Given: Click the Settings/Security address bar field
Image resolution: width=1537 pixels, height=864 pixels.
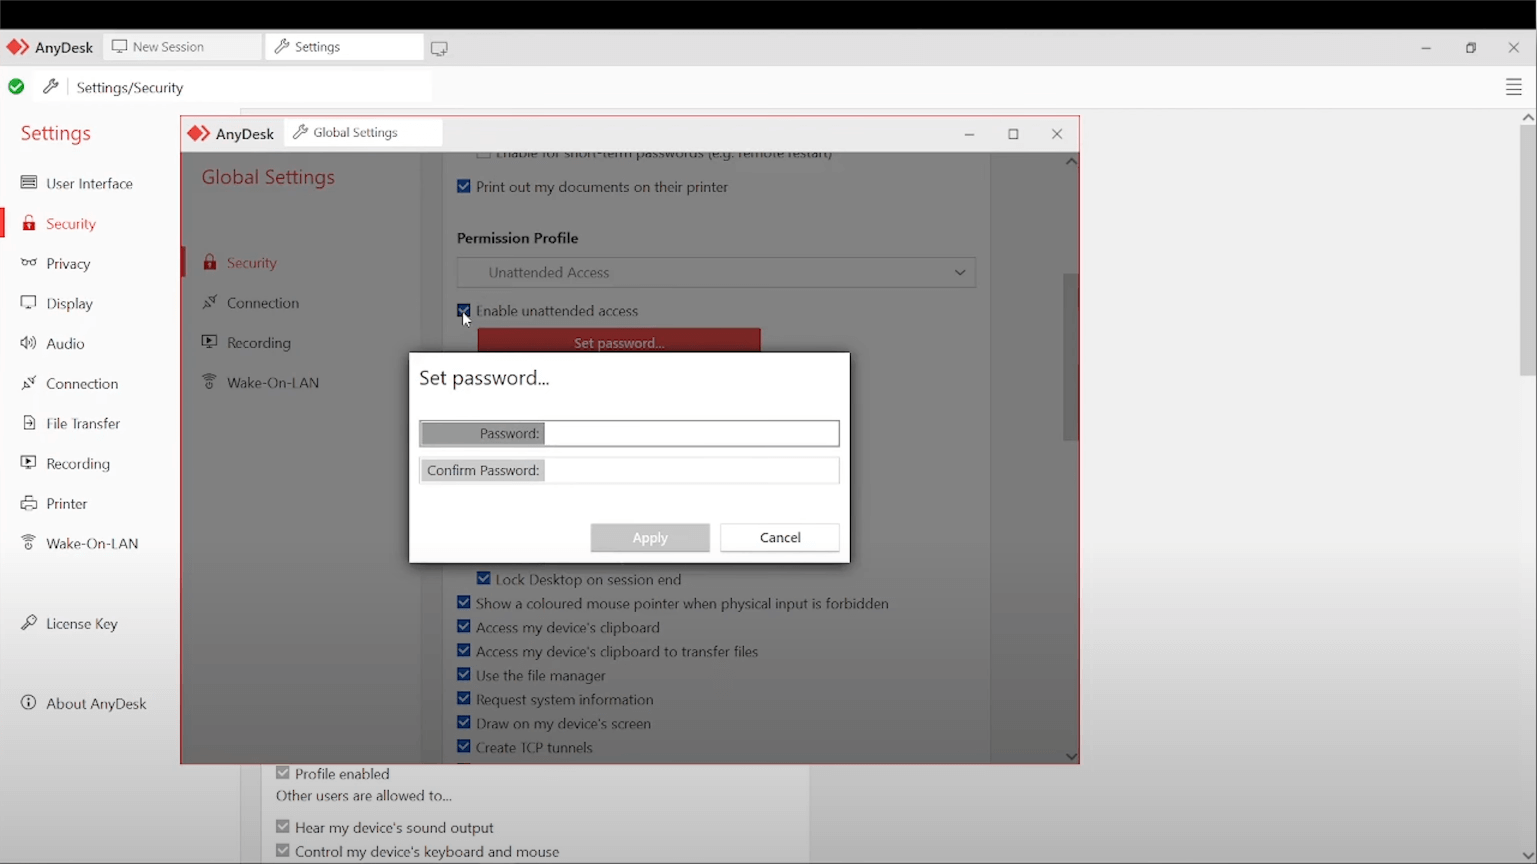Looking at the screenshot, I should click(250, 88).
